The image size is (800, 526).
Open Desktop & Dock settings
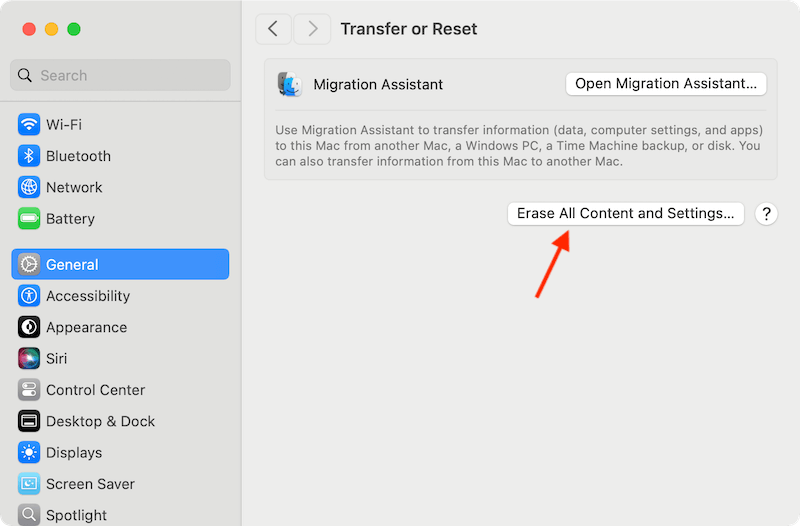100,421
